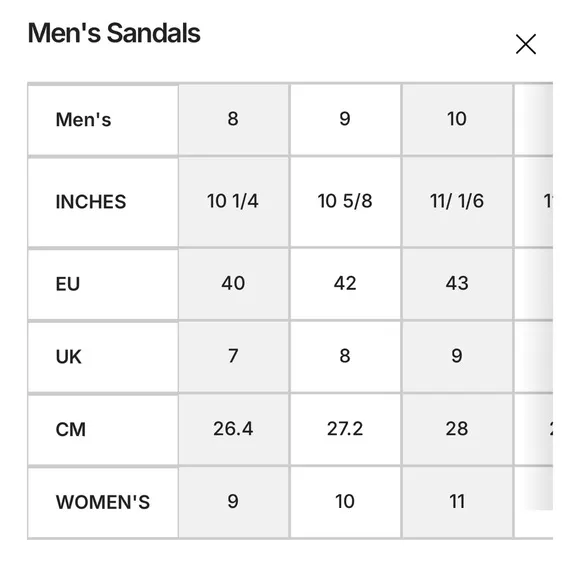Click the 27.2 CM cell

click(x=345, y=429)
